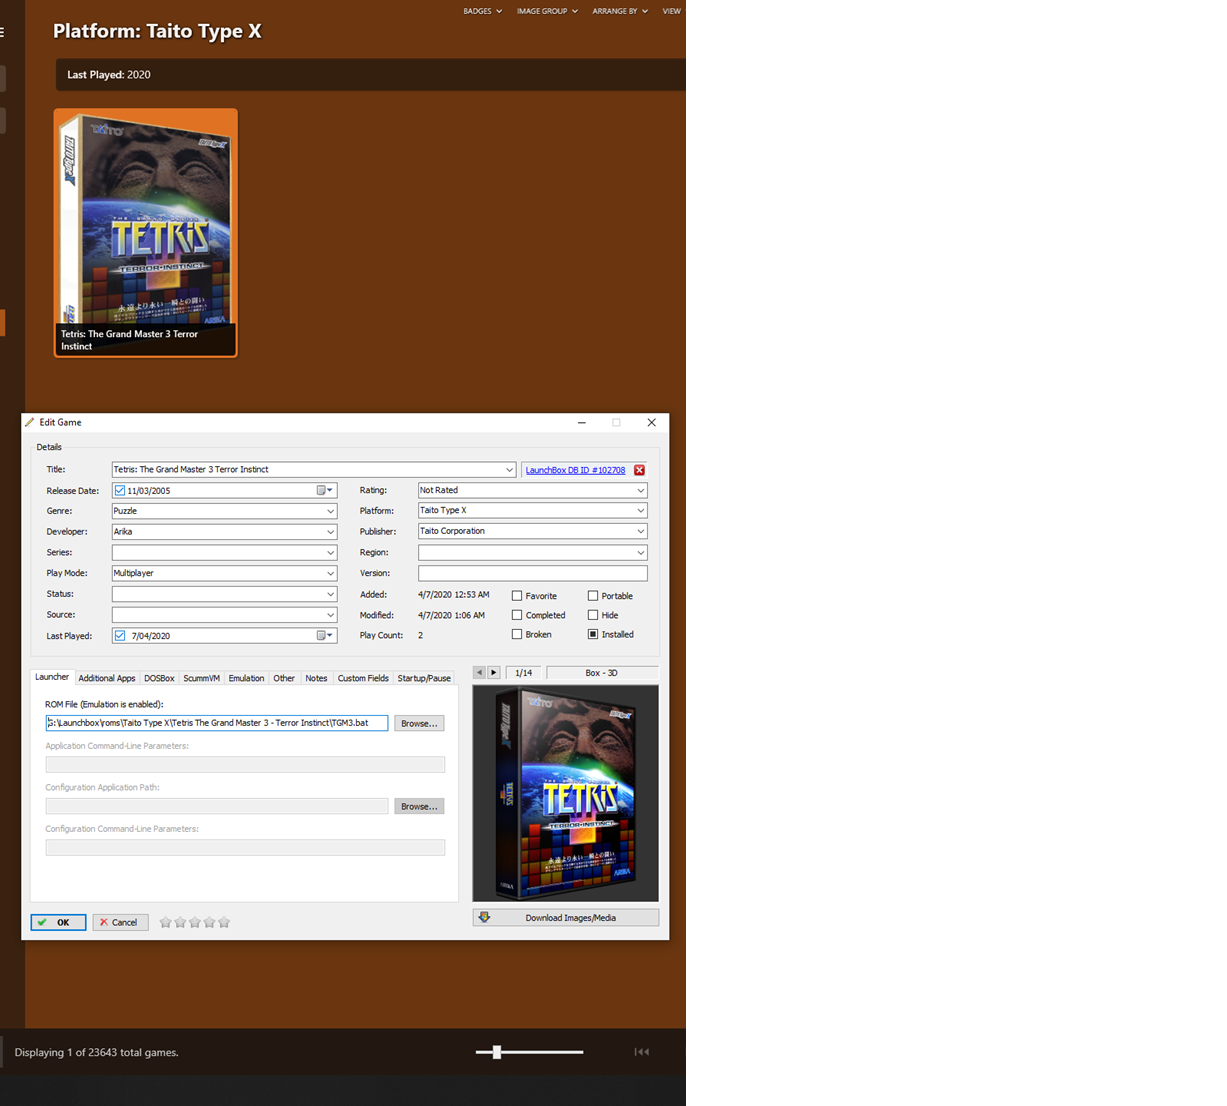Open the Developer dropdown
The height and width of the screenshot is (1106, 1227).
[330, 532]
